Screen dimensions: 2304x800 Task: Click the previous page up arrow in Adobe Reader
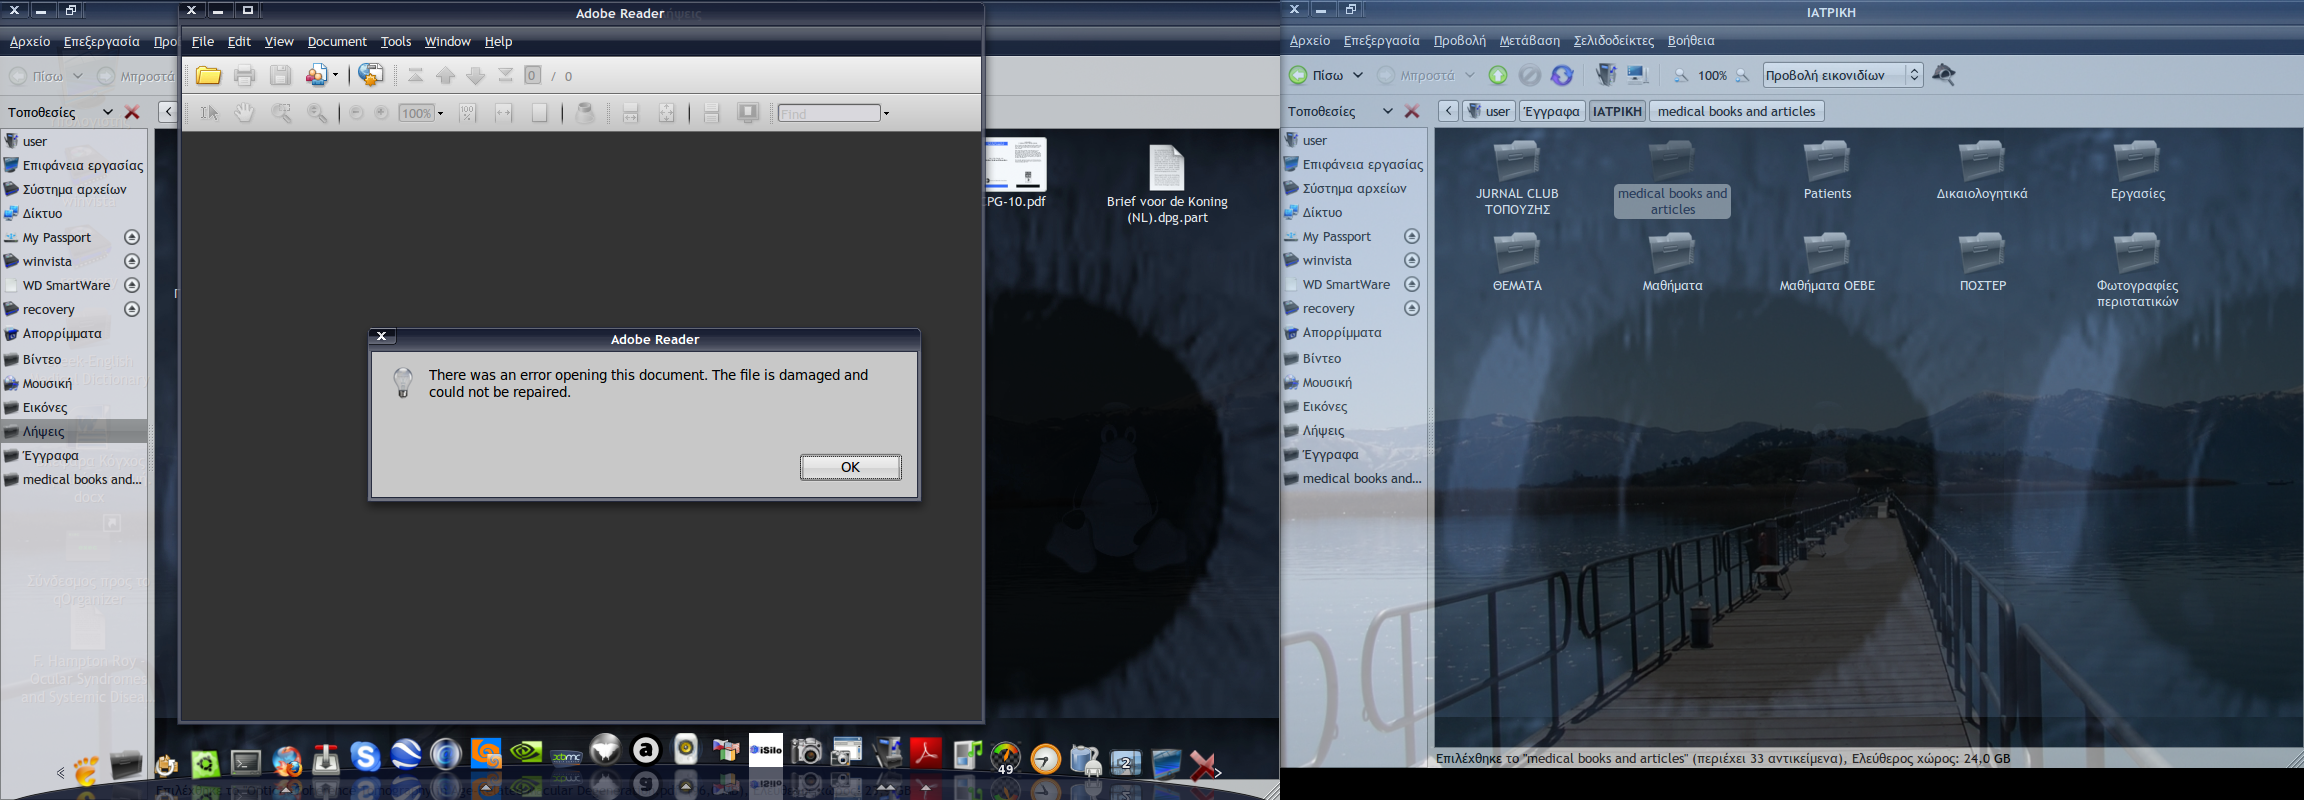(446, 75)
